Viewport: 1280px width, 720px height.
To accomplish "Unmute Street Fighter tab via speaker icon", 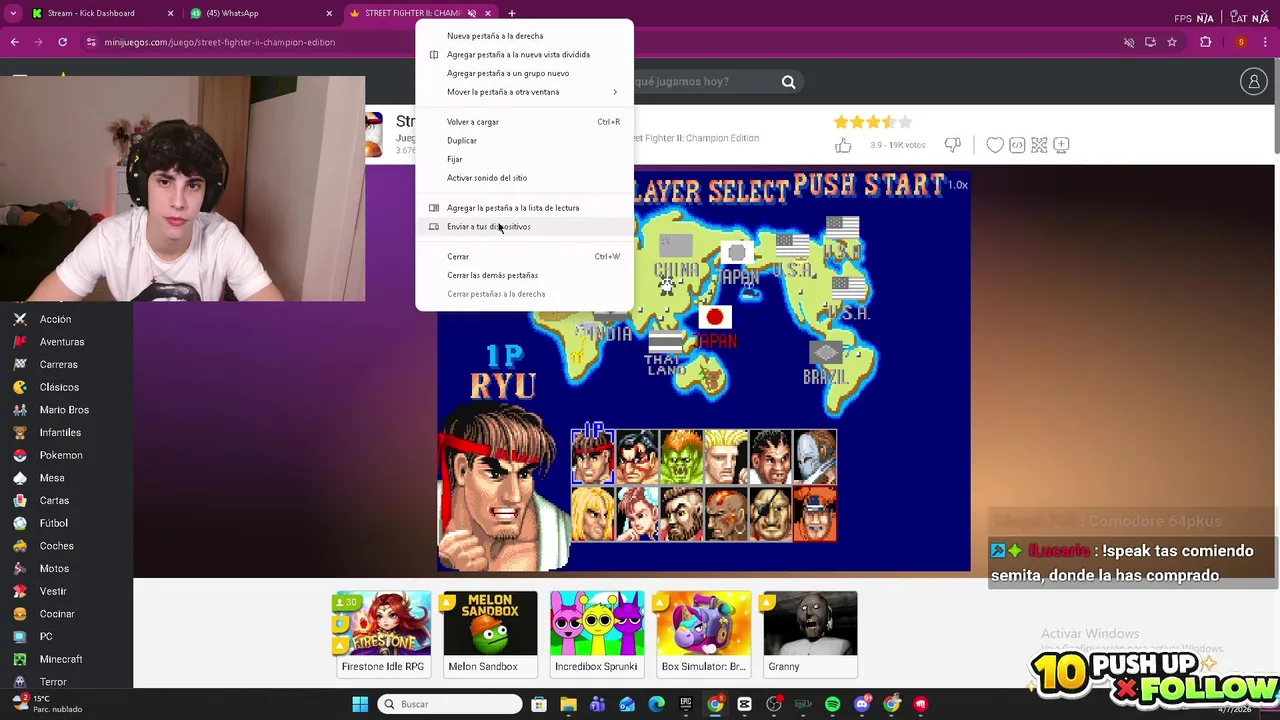I will coord(472,13).
